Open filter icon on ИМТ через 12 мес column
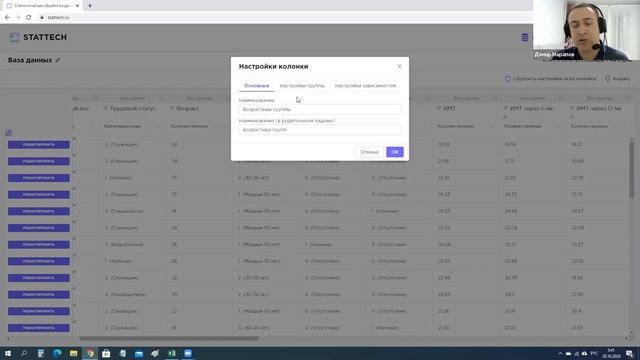This screenshot has width=640, height=360. 572,108
